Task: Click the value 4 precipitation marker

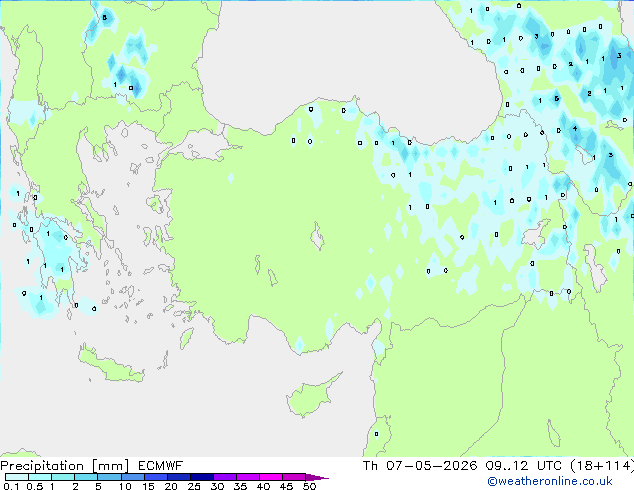Action: tap(575, 129)
